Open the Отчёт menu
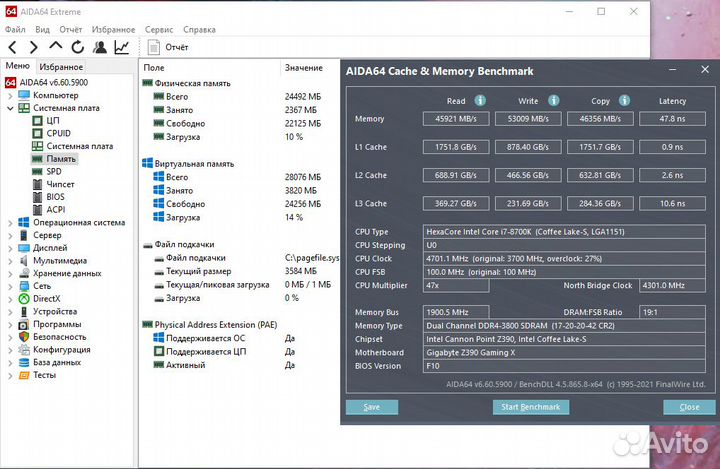Screen dimensions: 720x469 pyautogui.click(x=70, y=29)
